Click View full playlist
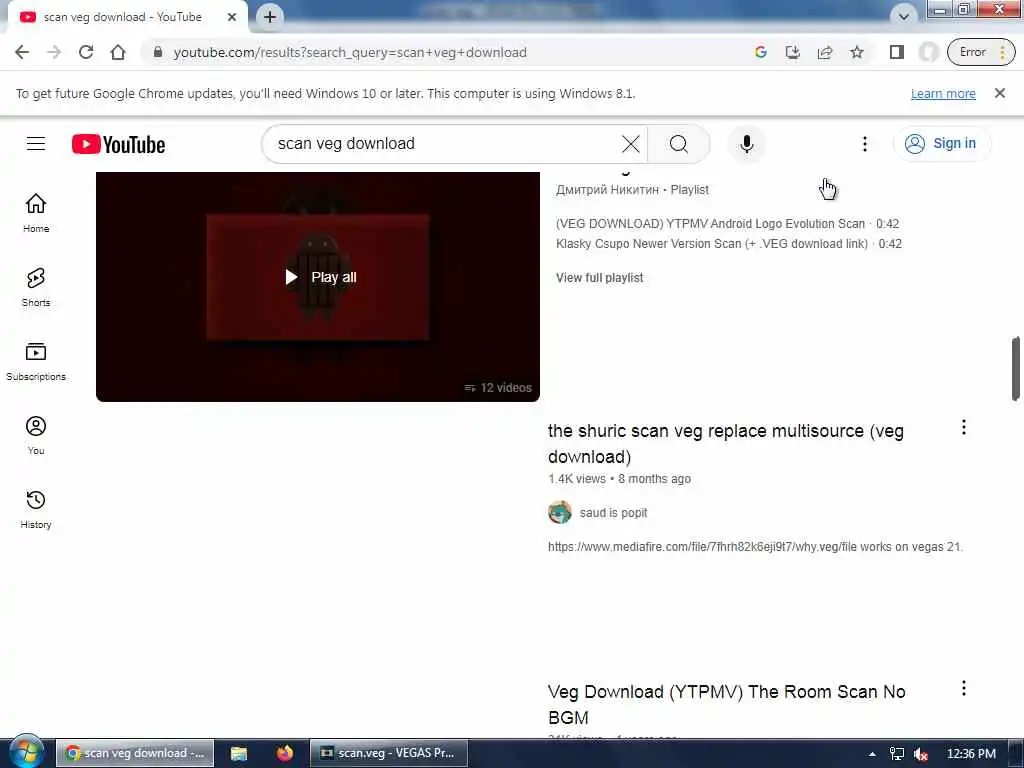 coord(600,278)
